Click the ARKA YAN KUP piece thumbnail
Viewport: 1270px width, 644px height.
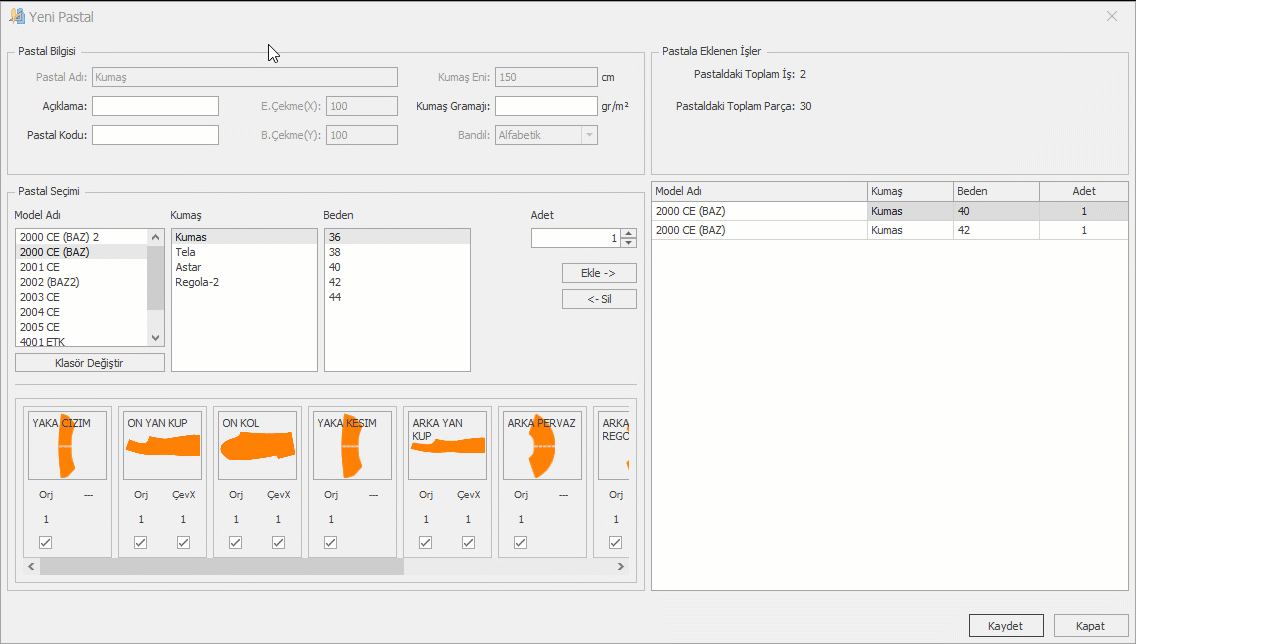tap(447, 445)
